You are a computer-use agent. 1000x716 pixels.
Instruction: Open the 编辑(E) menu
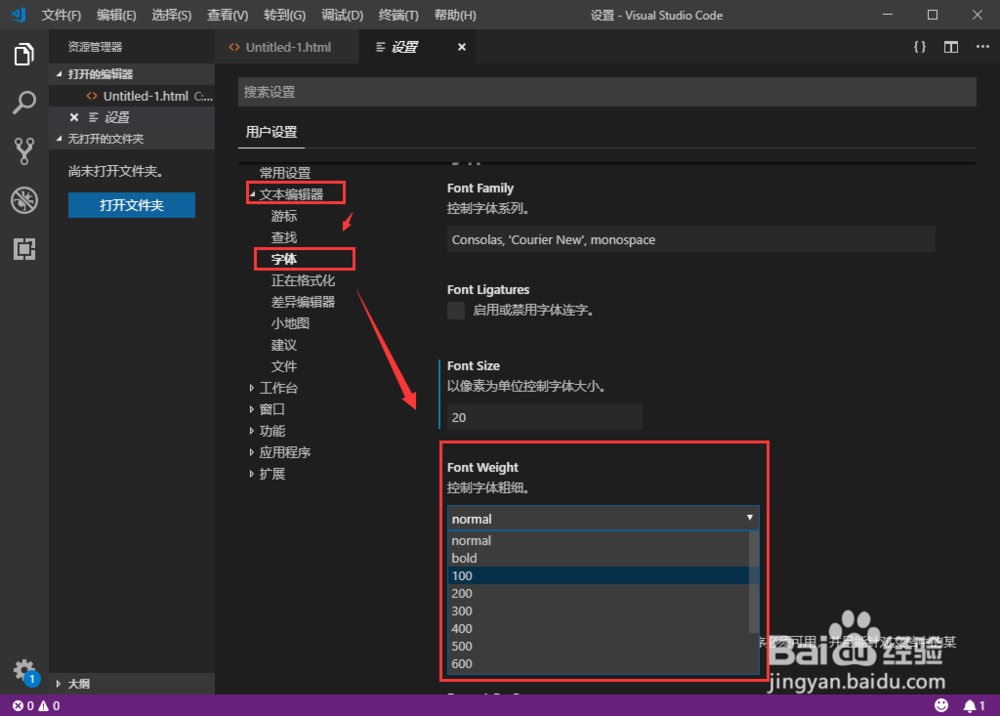(116, 15)
